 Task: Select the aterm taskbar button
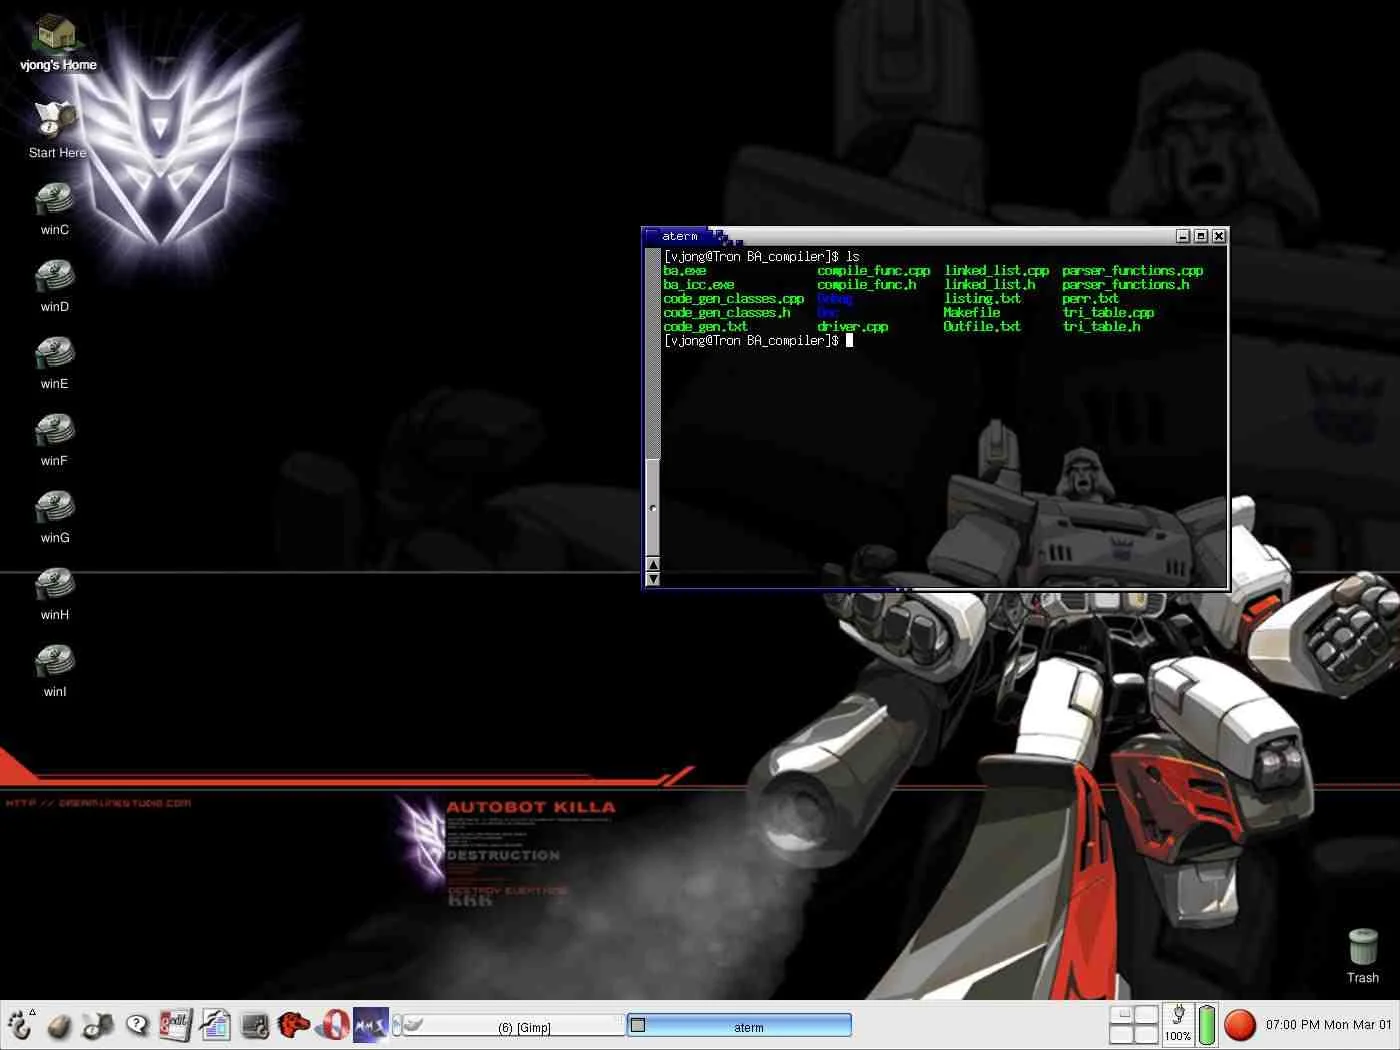pyautogui.click(x=739, y=1026)
